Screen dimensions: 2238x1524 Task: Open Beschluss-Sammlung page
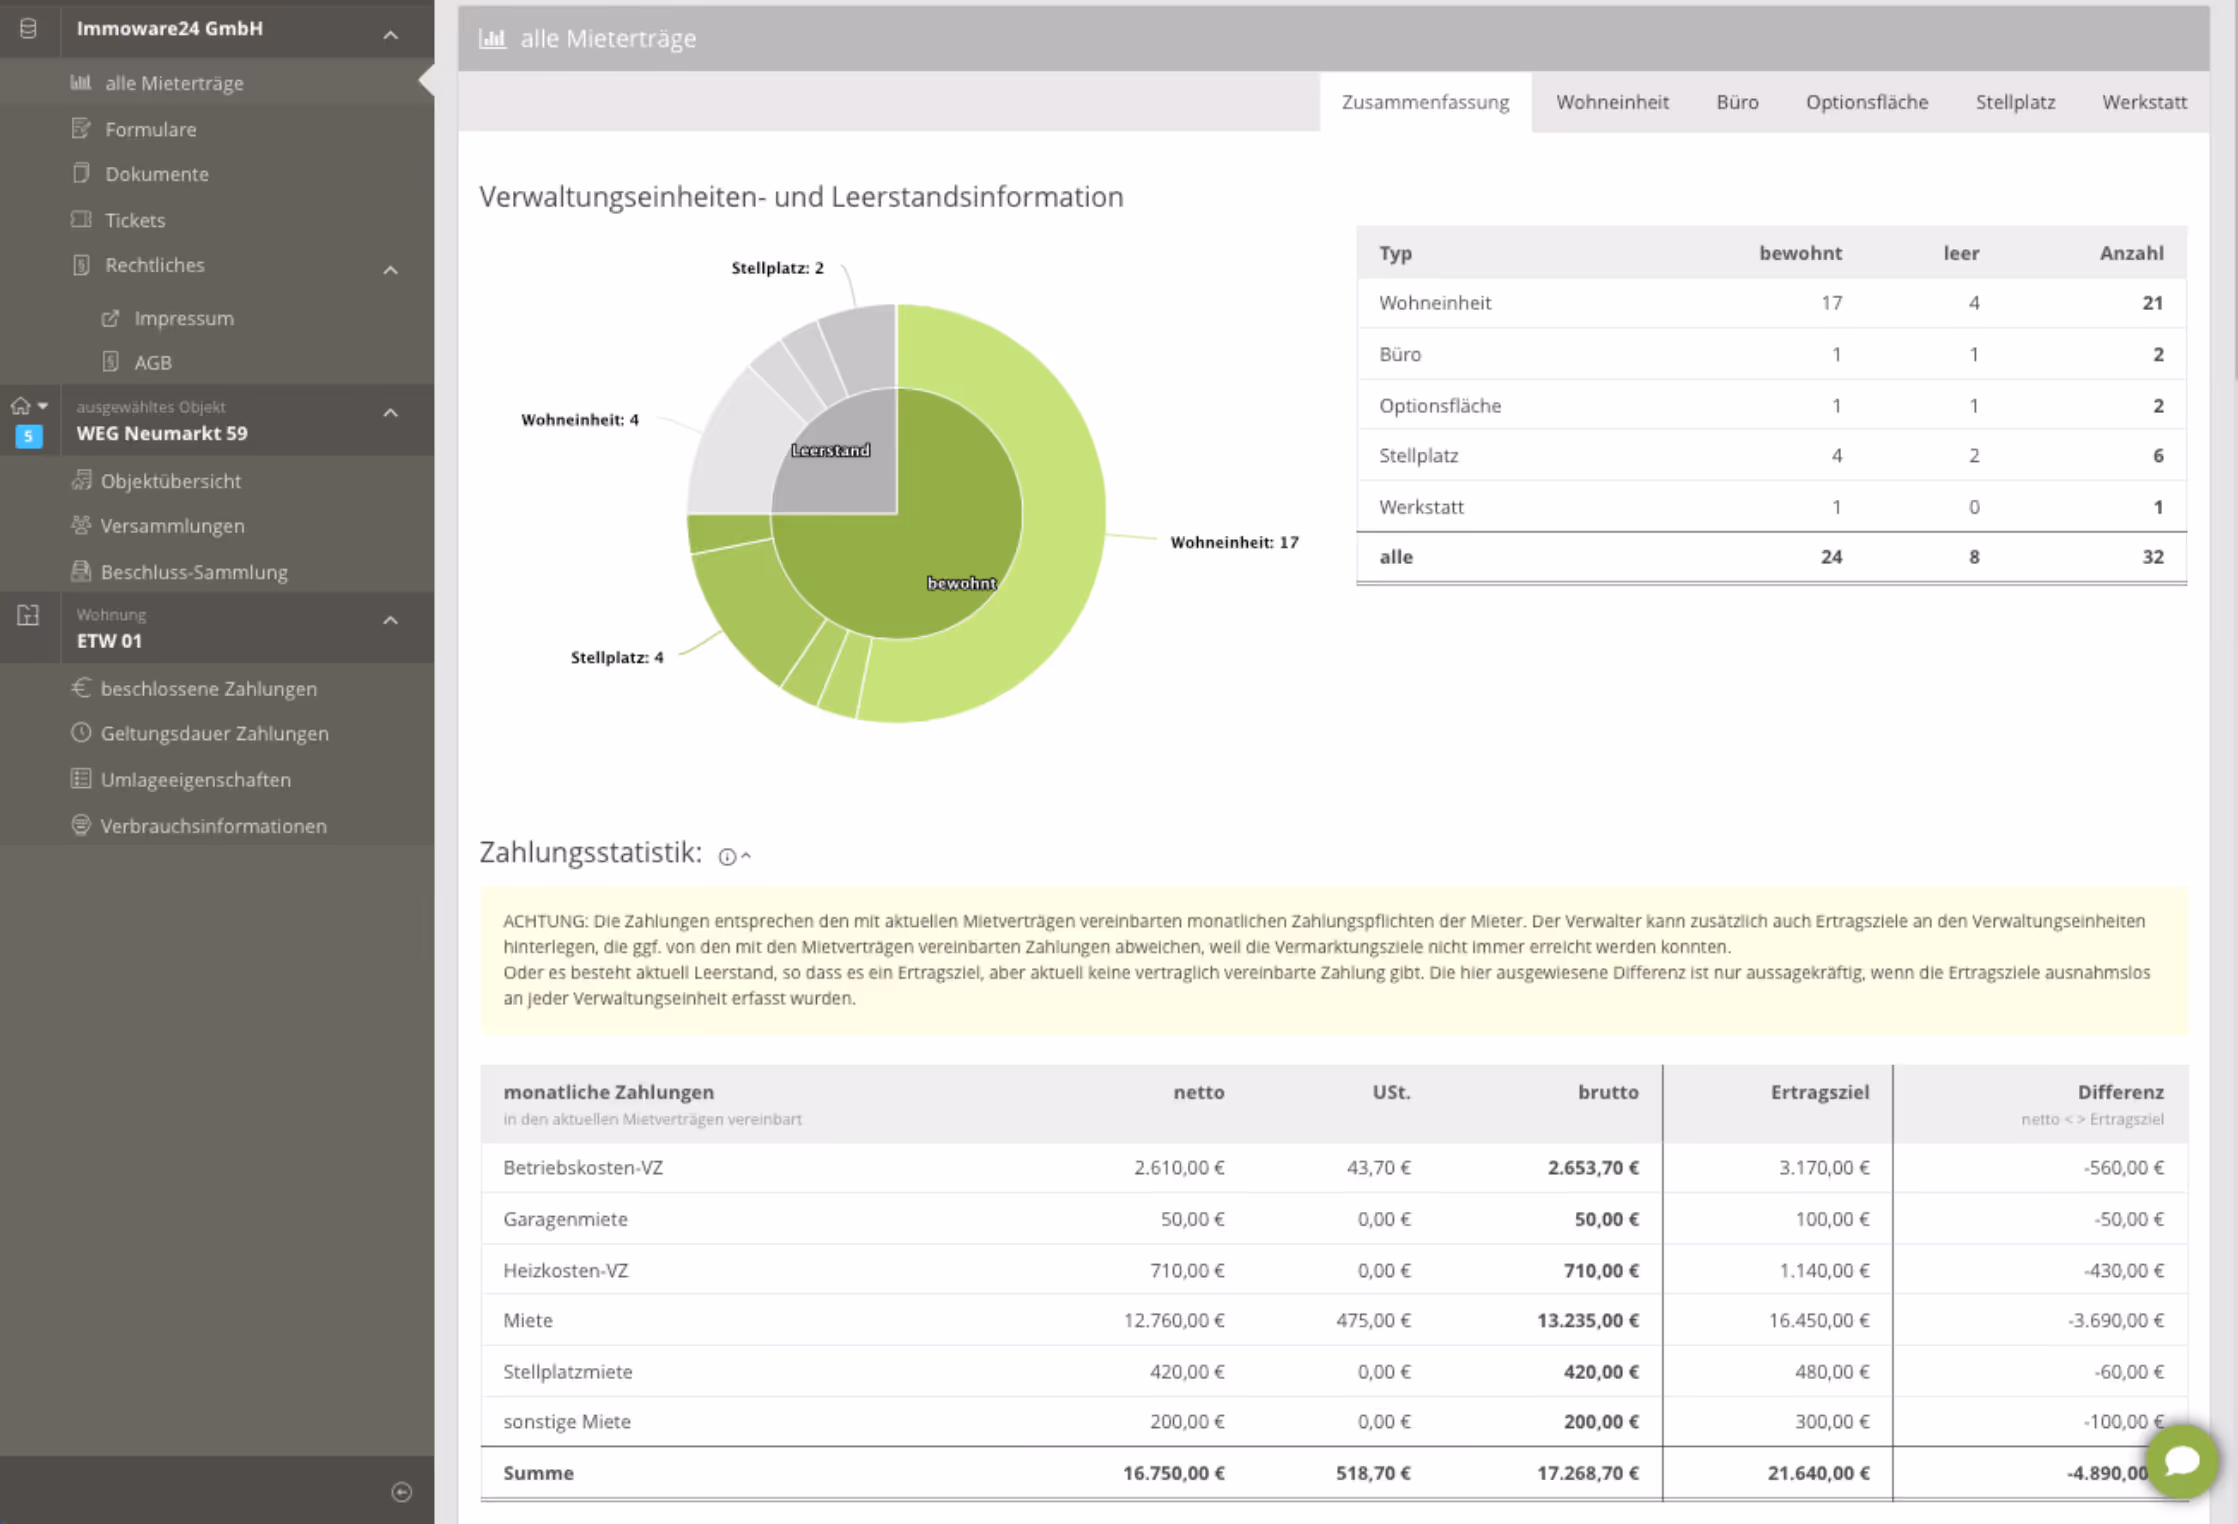(194, 572)
